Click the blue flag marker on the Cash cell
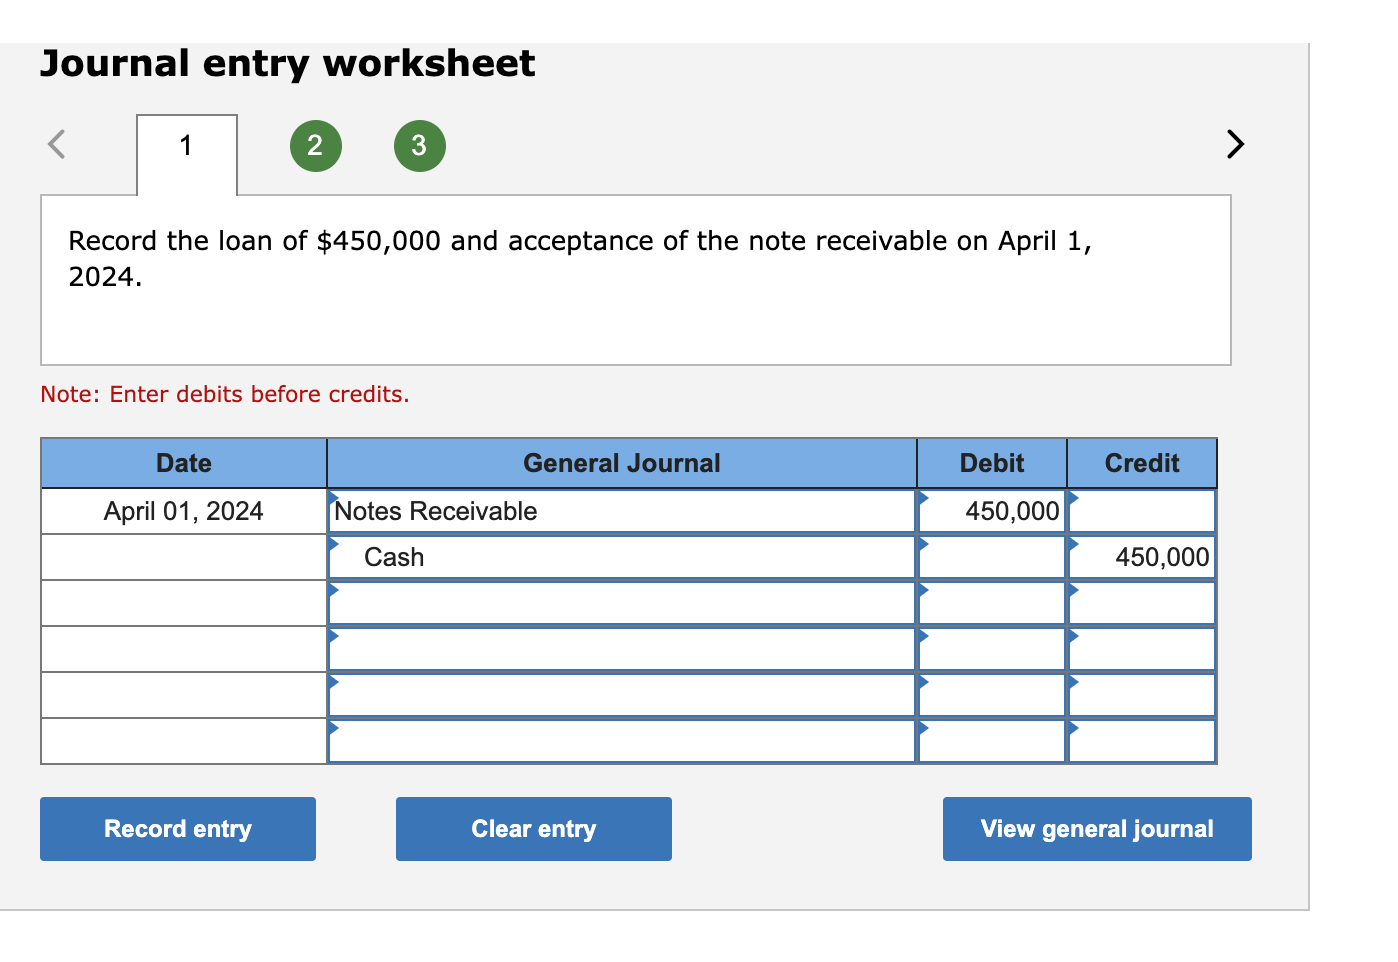Viewport: 1398px width, 962px height. pos(332,542)
